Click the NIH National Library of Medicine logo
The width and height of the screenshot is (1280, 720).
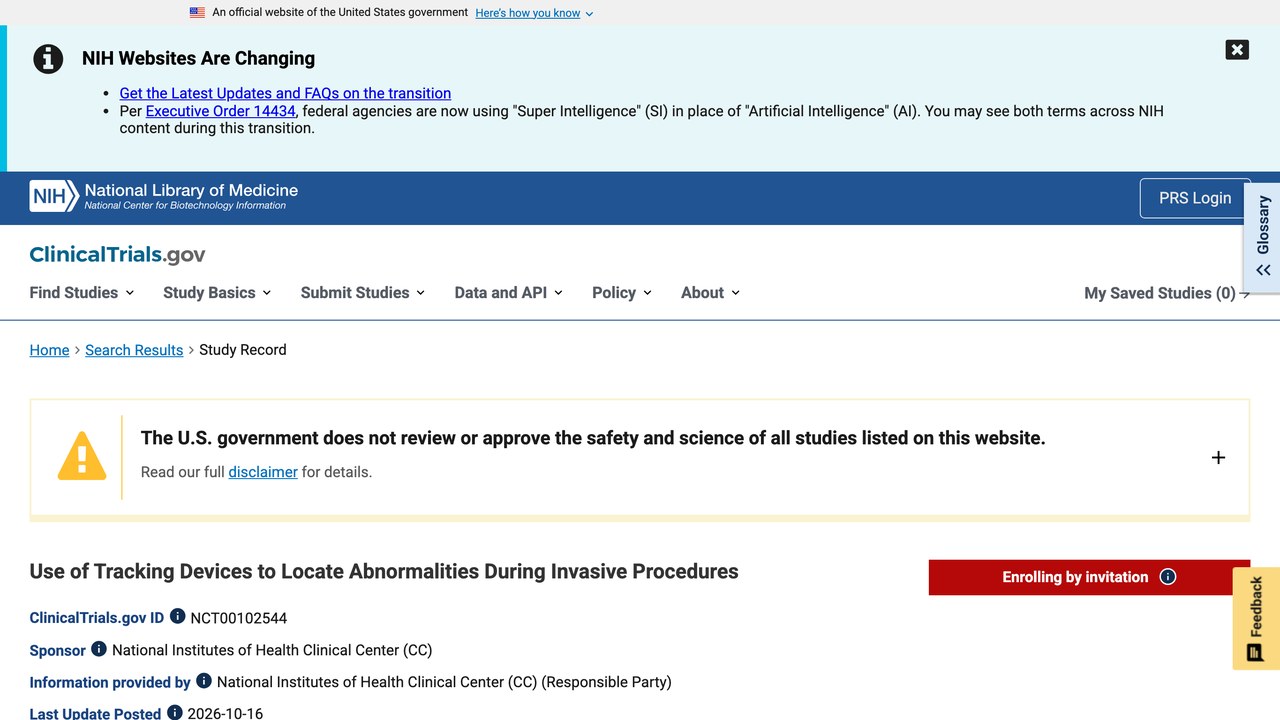164,196
